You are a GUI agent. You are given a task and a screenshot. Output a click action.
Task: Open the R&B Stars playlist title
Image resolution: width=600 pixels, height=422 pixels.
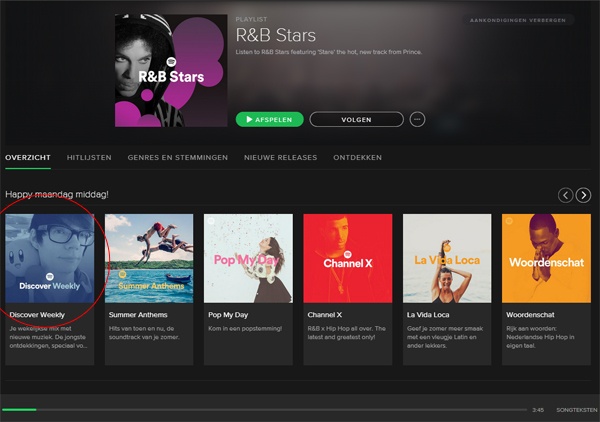click(276, 35)
